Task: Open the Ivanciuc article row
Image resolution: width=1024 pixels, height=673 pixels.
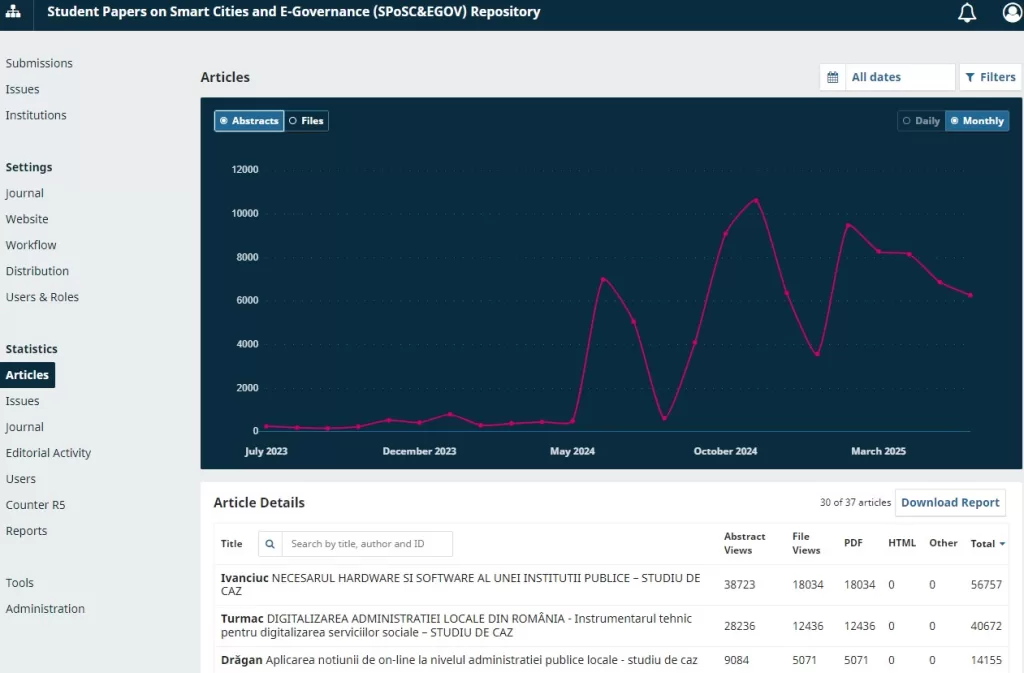Action: [460, 584]
